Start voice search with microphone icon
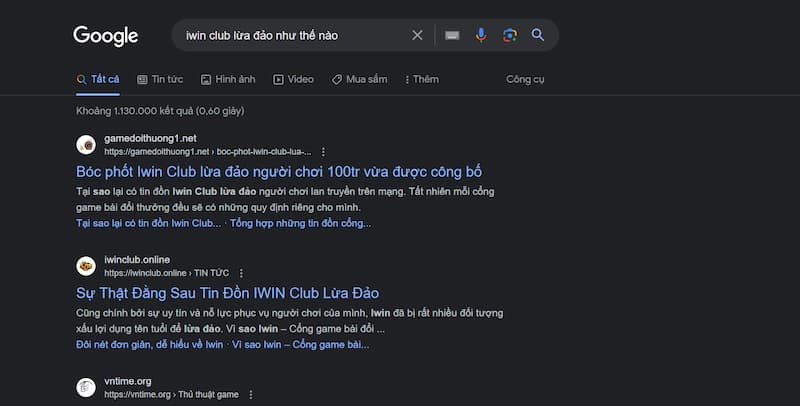 (x=481, y=36)
